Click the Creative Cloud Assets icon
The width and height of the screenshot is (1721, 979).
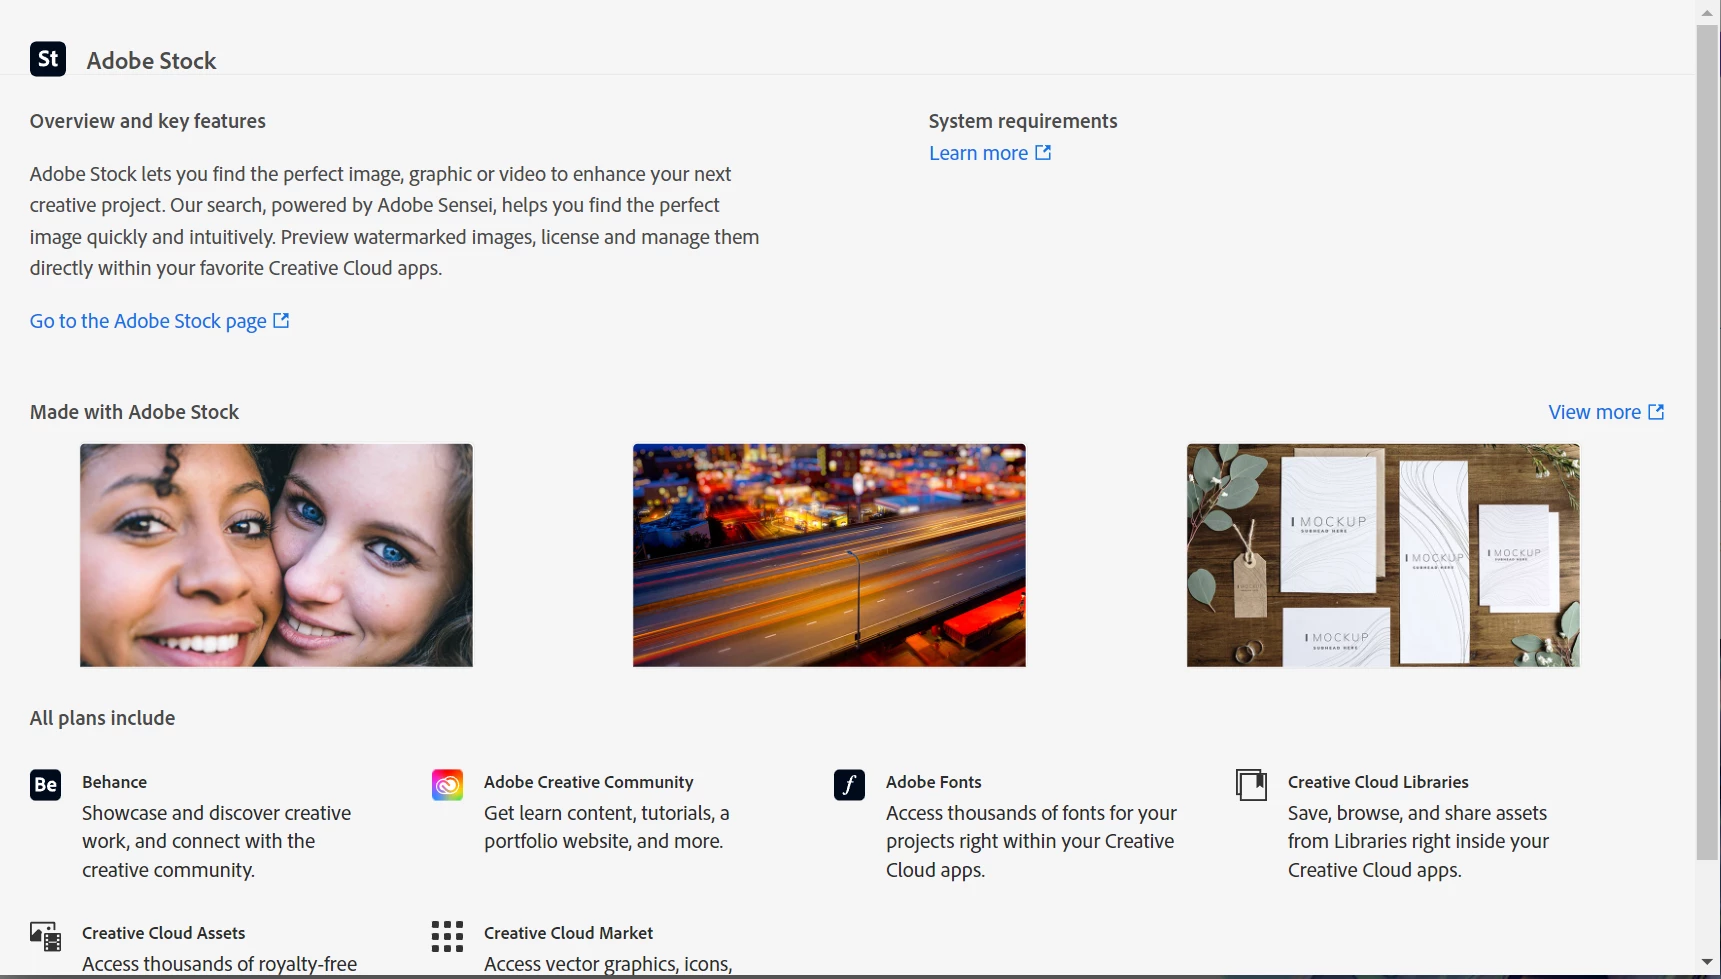coord(46,936)
